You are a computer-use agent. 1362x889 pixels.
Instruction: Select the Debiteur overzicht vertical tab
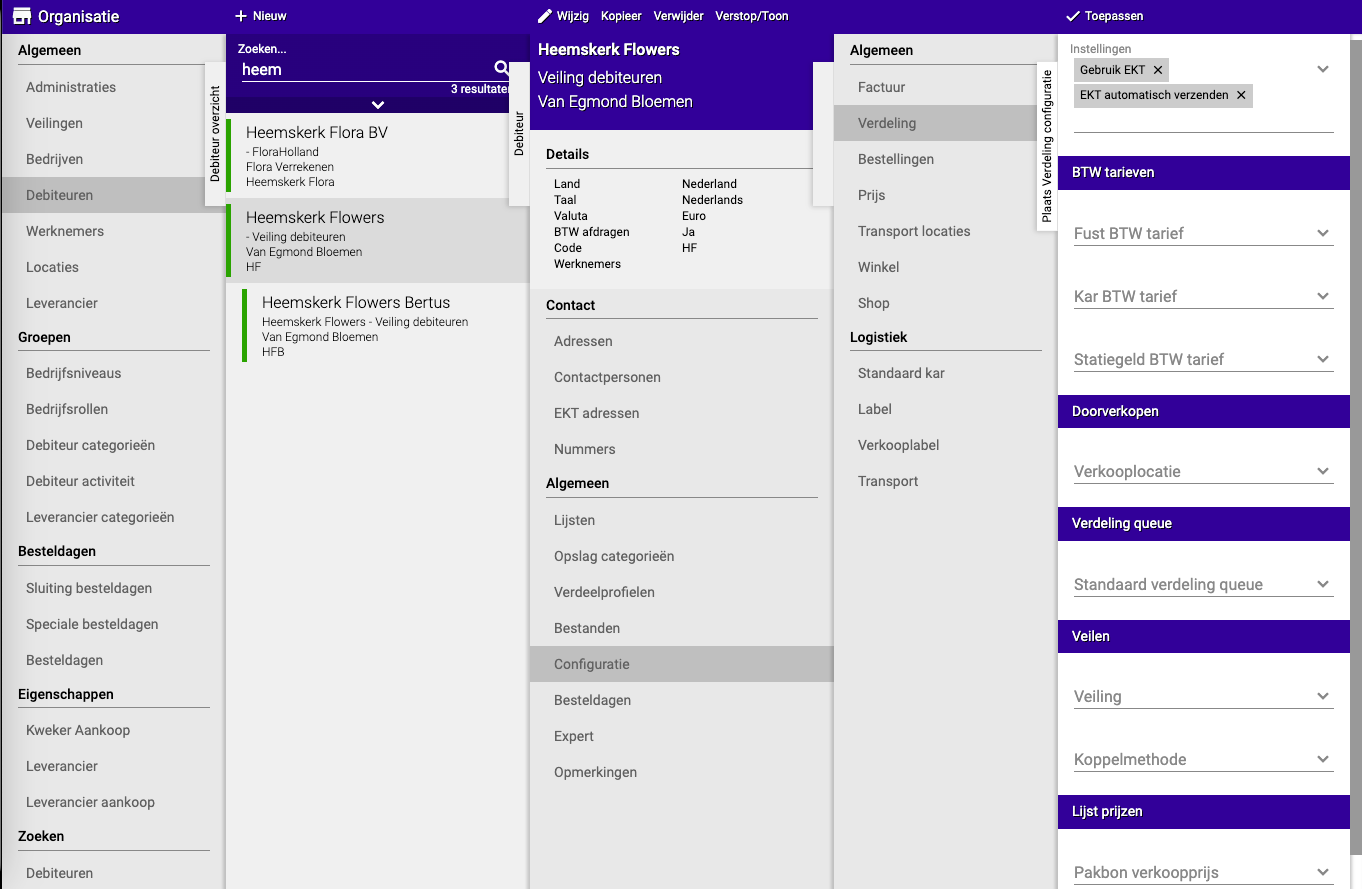point(215,134)
